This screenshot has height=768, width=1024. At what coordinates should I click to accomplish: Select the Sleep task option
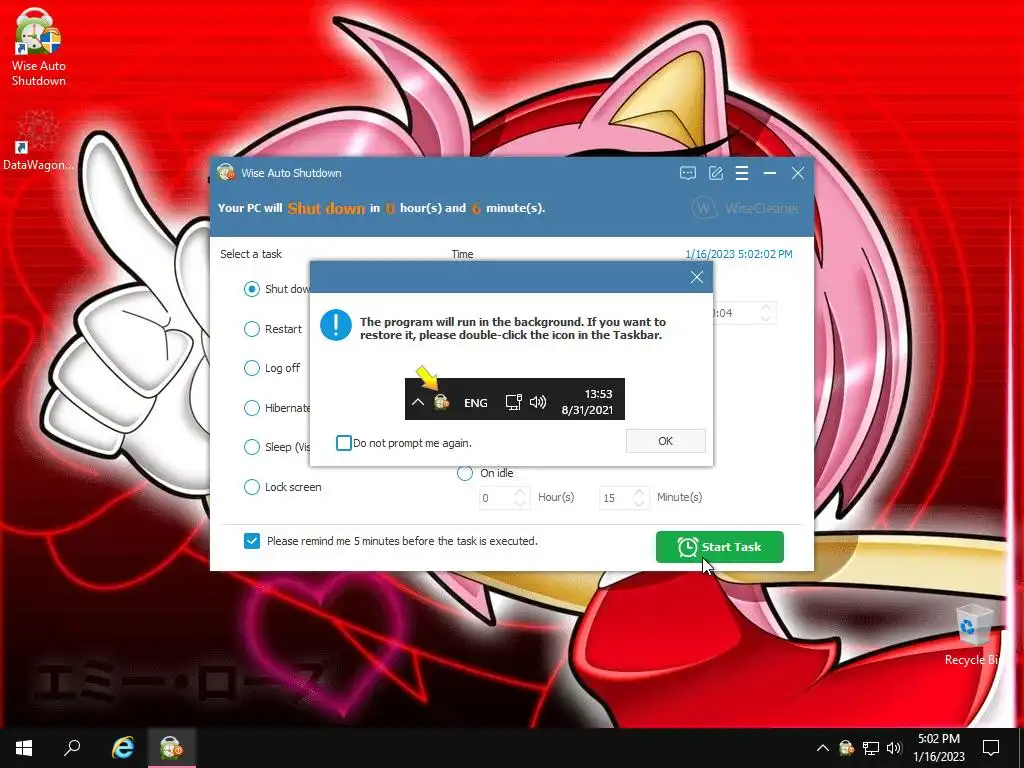(251, 447)
